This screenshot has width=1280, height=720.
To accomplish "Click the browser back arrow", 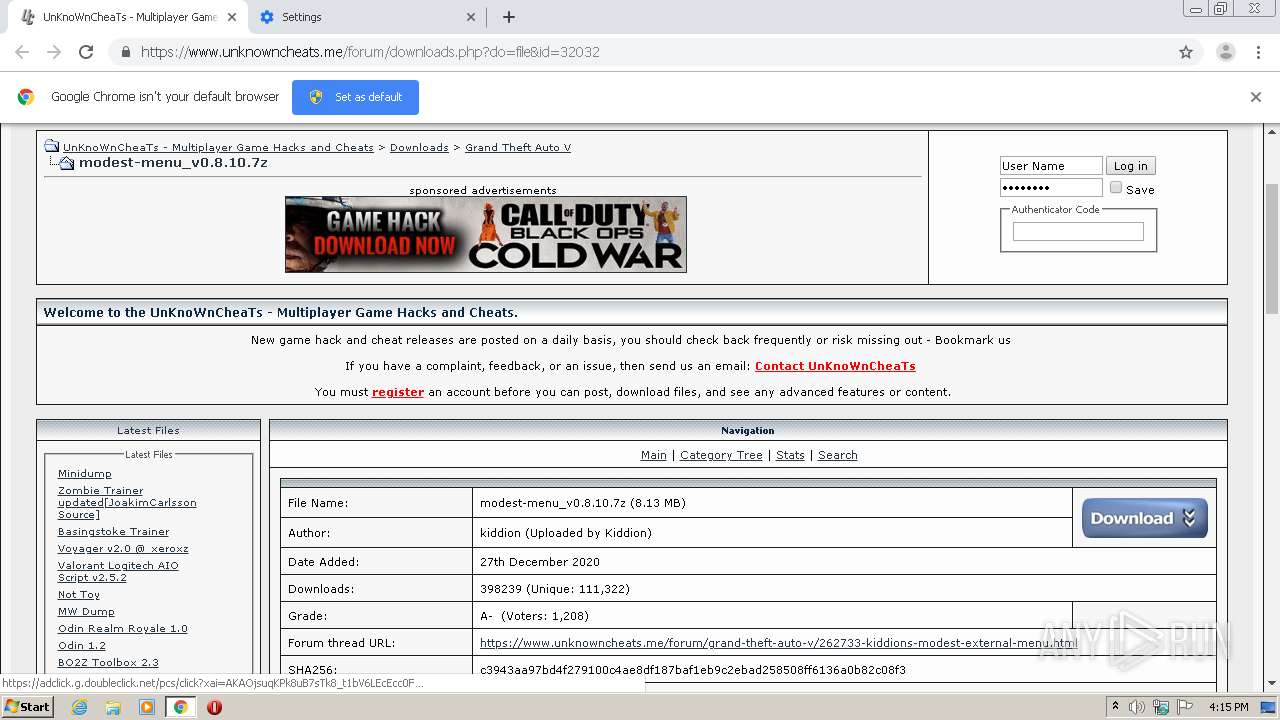I will point(22,52).
